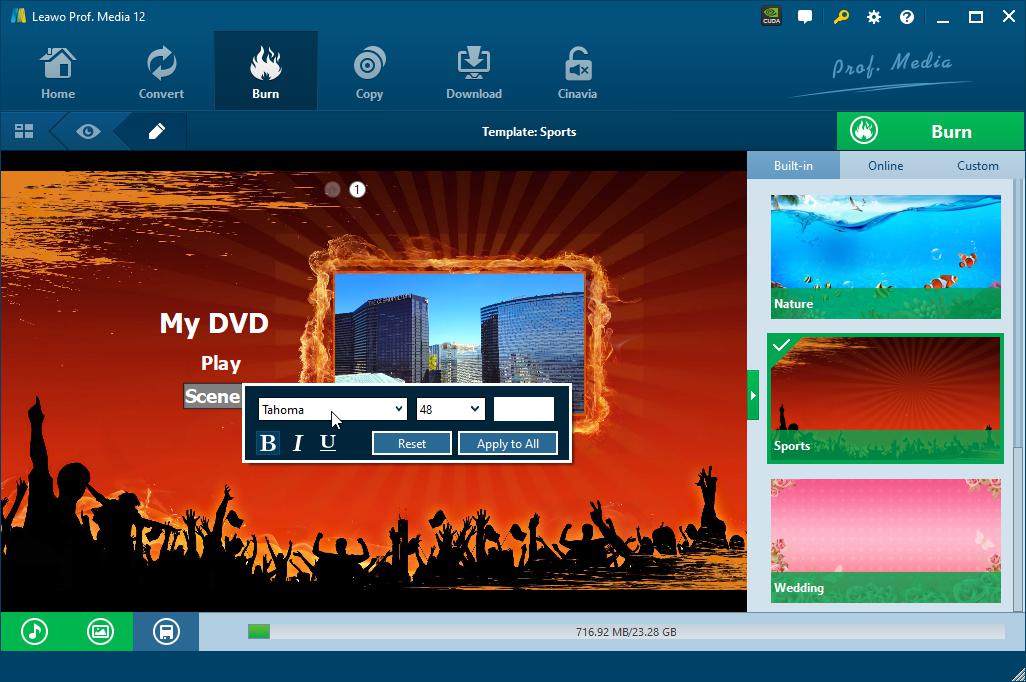Switch to the Custom templates tab

(978, 166)
